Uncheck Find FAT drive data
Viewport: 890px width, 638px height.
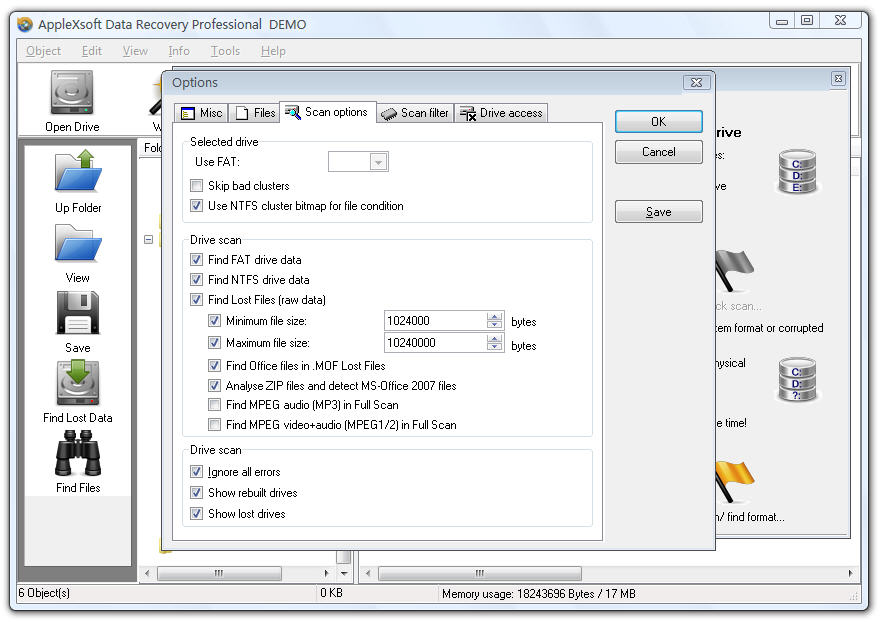point(196,259)
